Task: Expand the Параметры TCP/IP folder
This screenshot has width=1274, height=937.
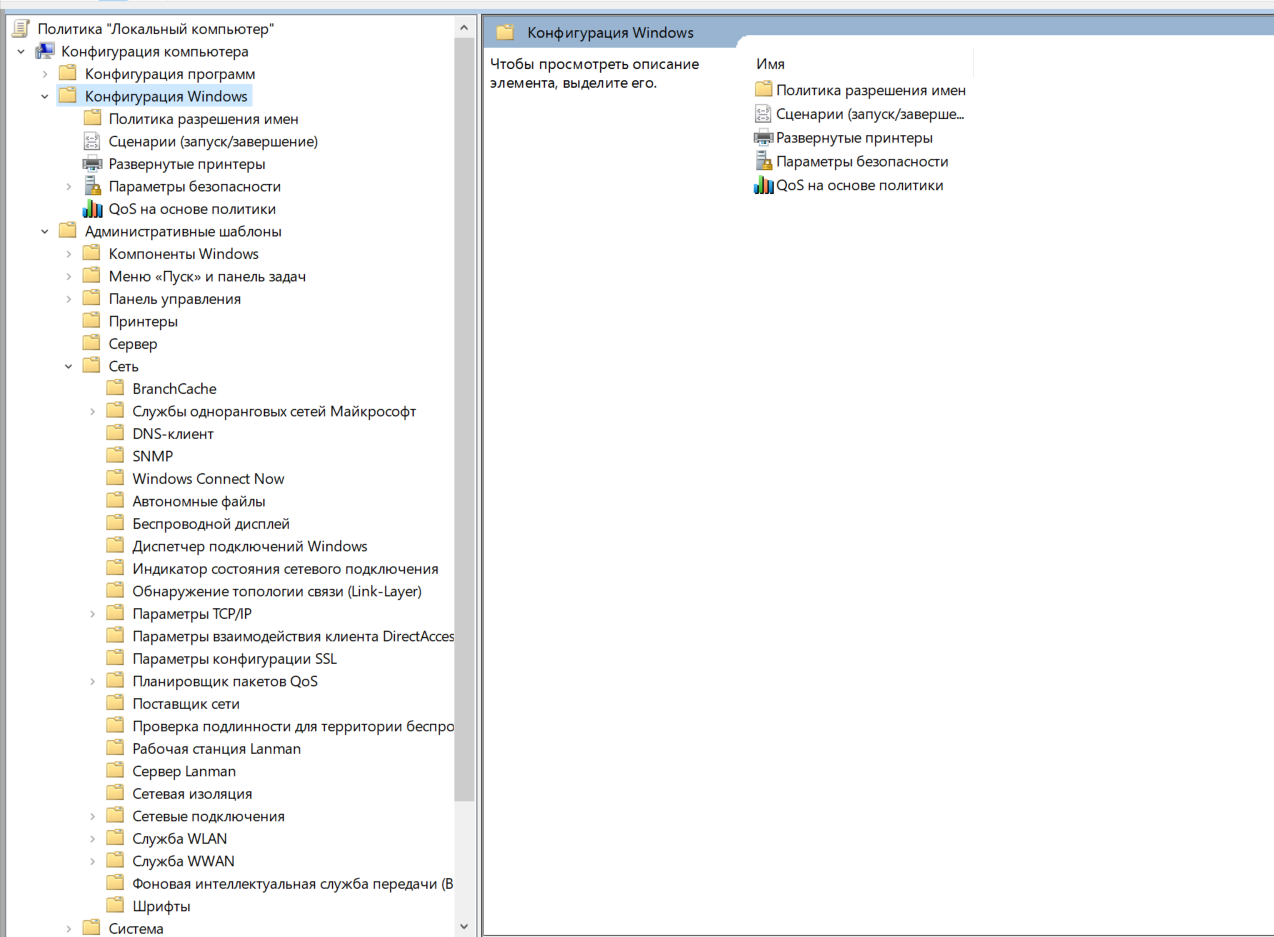Action: pyautogui.click(x=92, y=614)
